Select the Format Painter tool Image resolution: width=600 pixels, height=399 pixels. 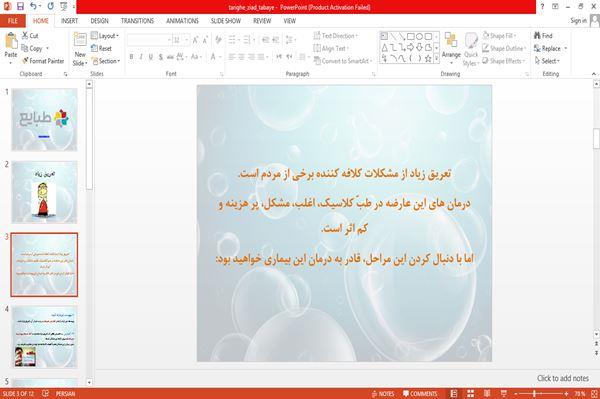(43, 61)
